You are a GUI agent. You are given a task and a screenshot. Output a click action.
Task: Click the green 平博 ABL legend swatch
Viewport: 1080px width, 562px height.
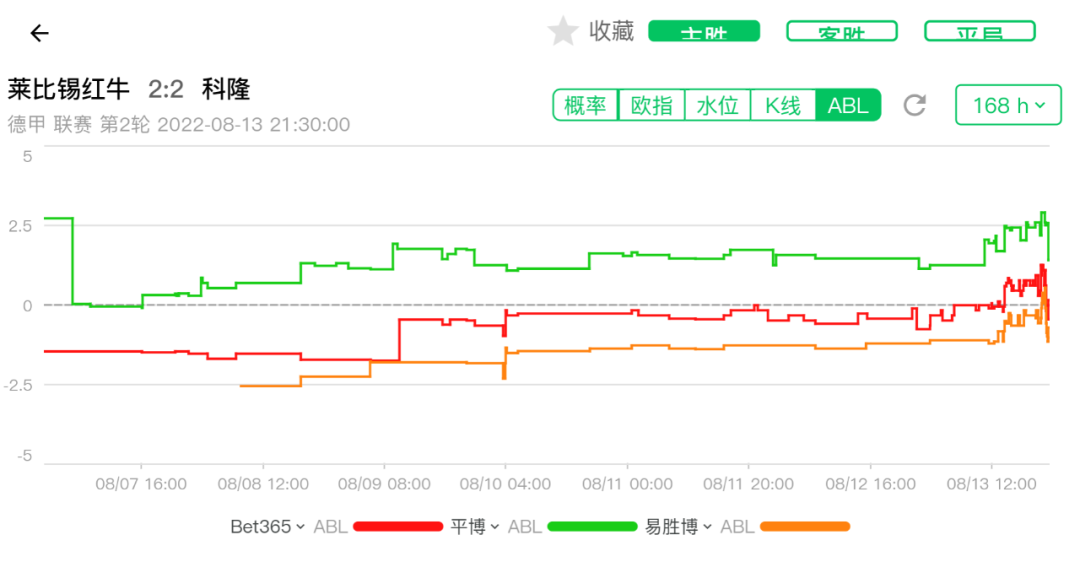point(592,526)
